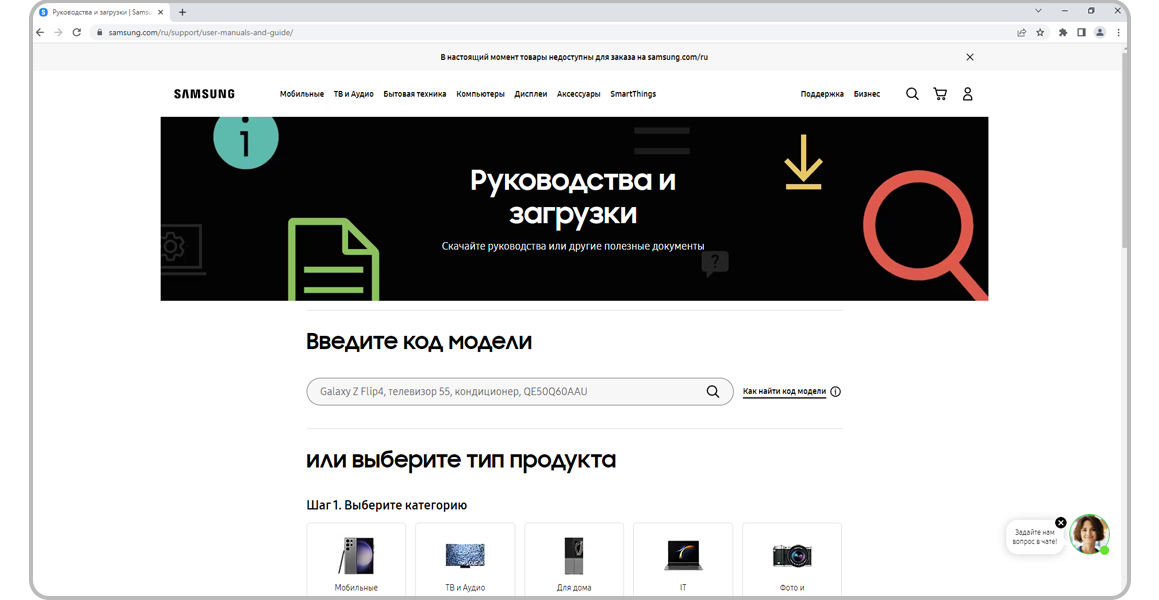The height and width of the screenshot is (600, 1159).
Task: Dismiss the unavailable-products notice banner
Action: pos(969,57)
